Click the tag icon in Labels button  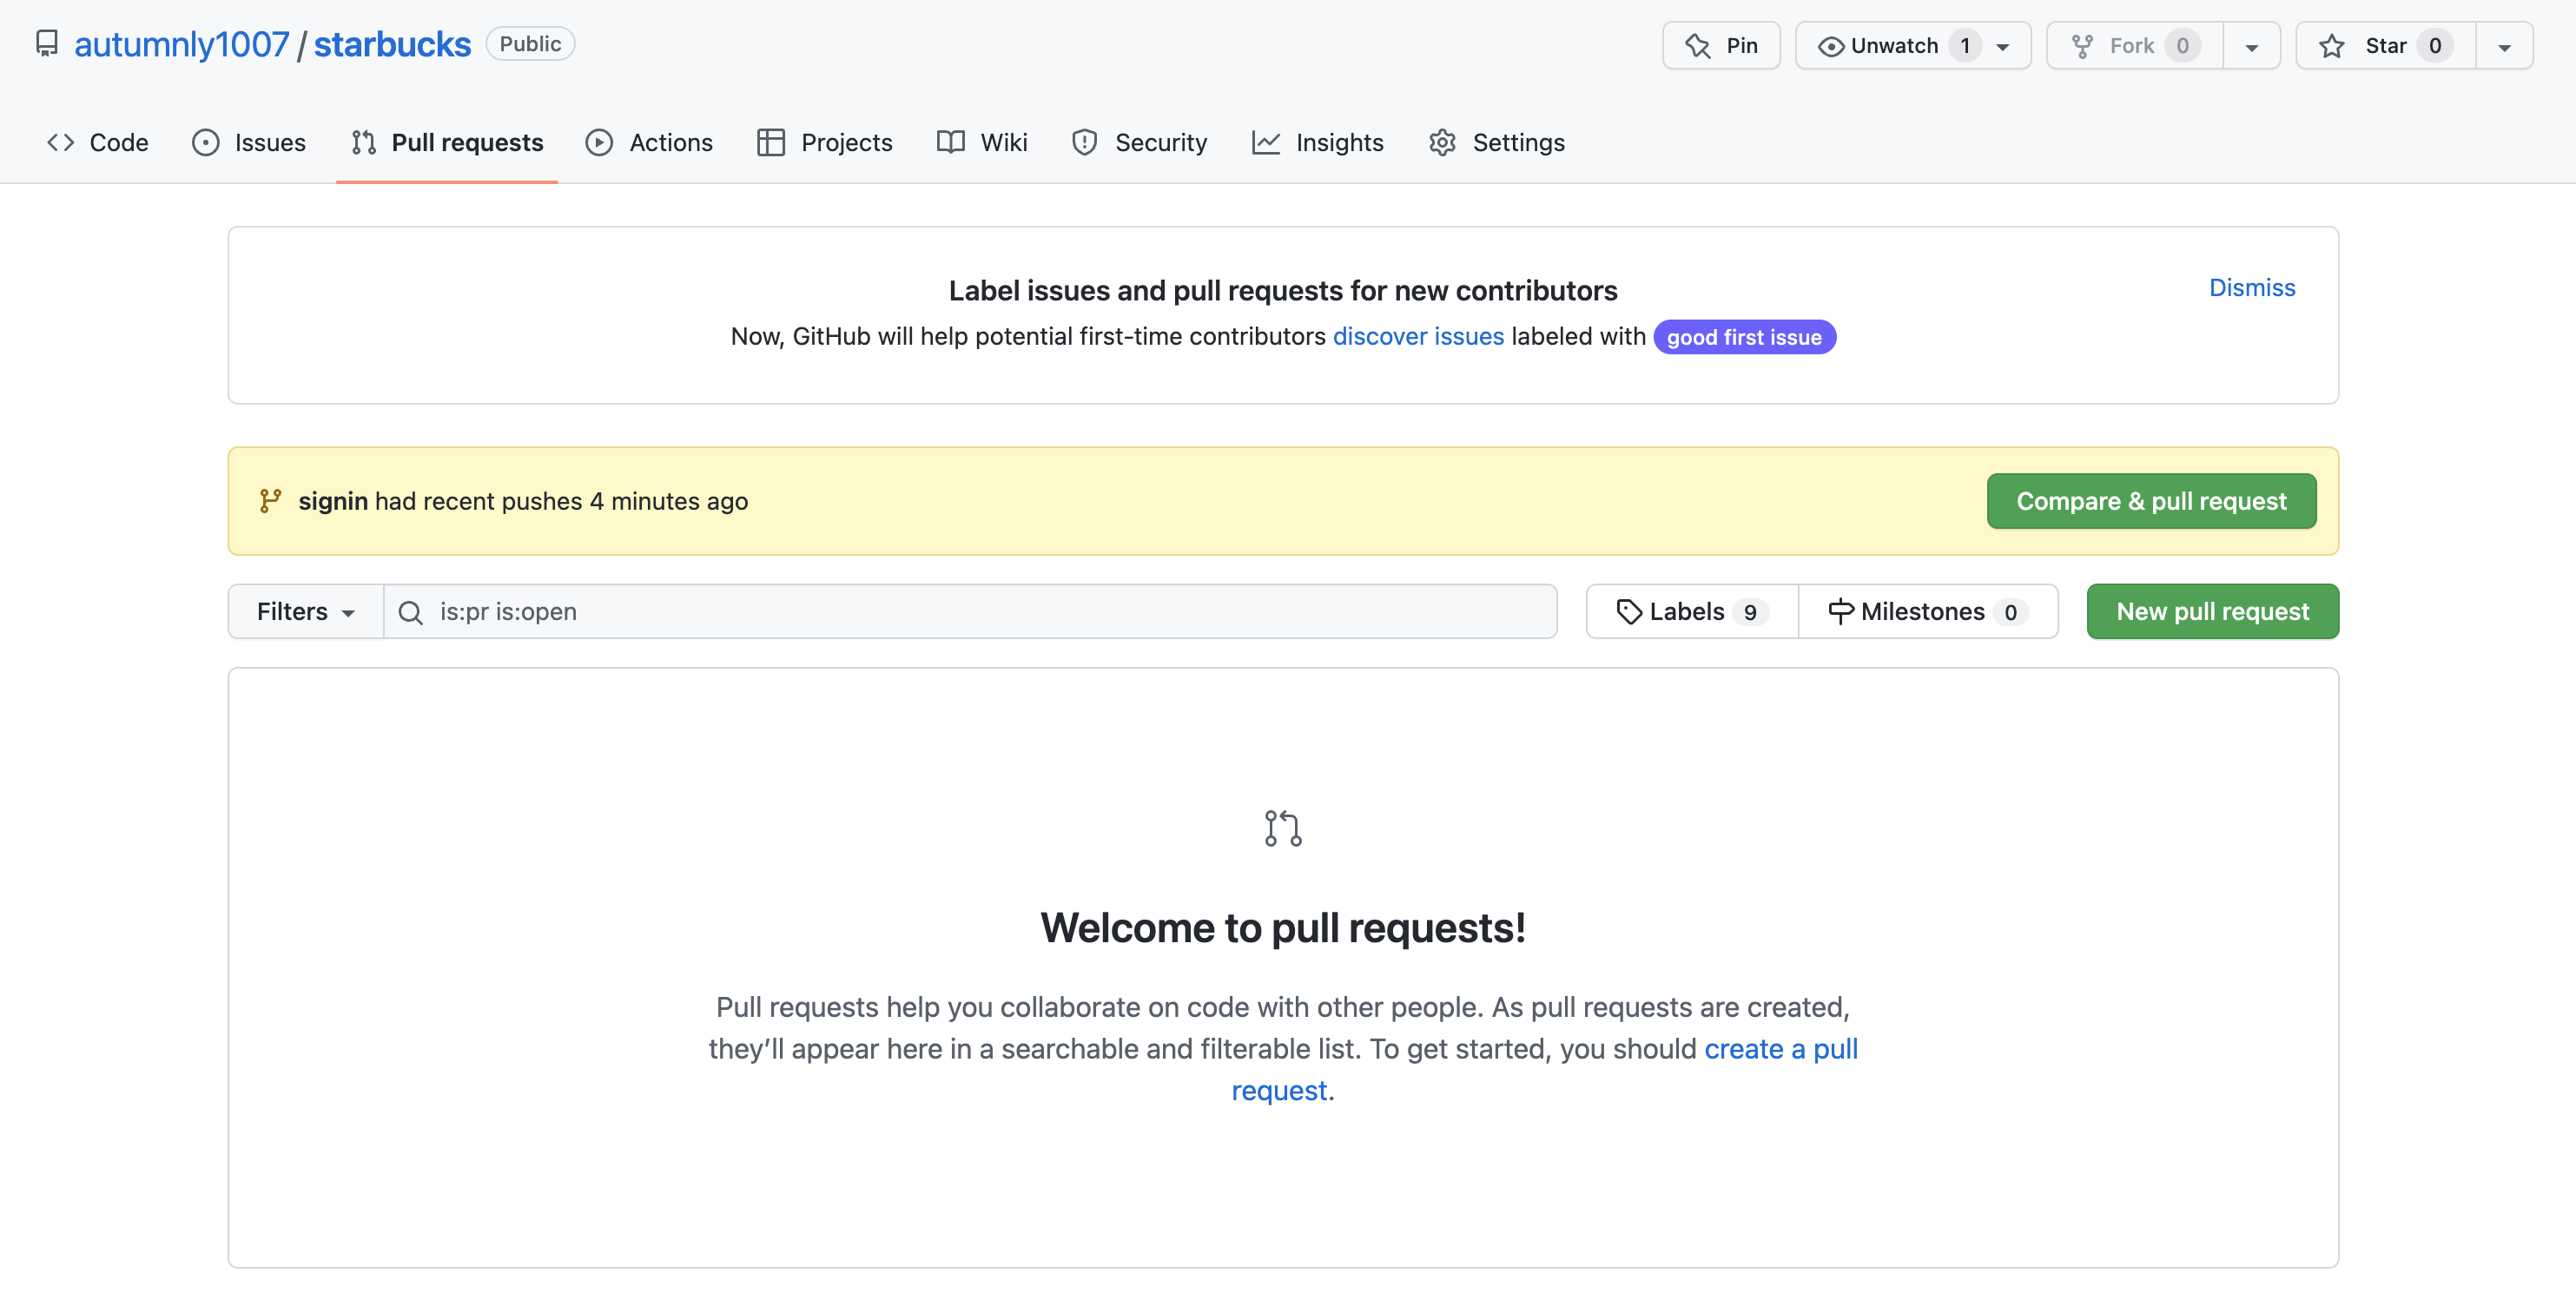[1629, 612]
